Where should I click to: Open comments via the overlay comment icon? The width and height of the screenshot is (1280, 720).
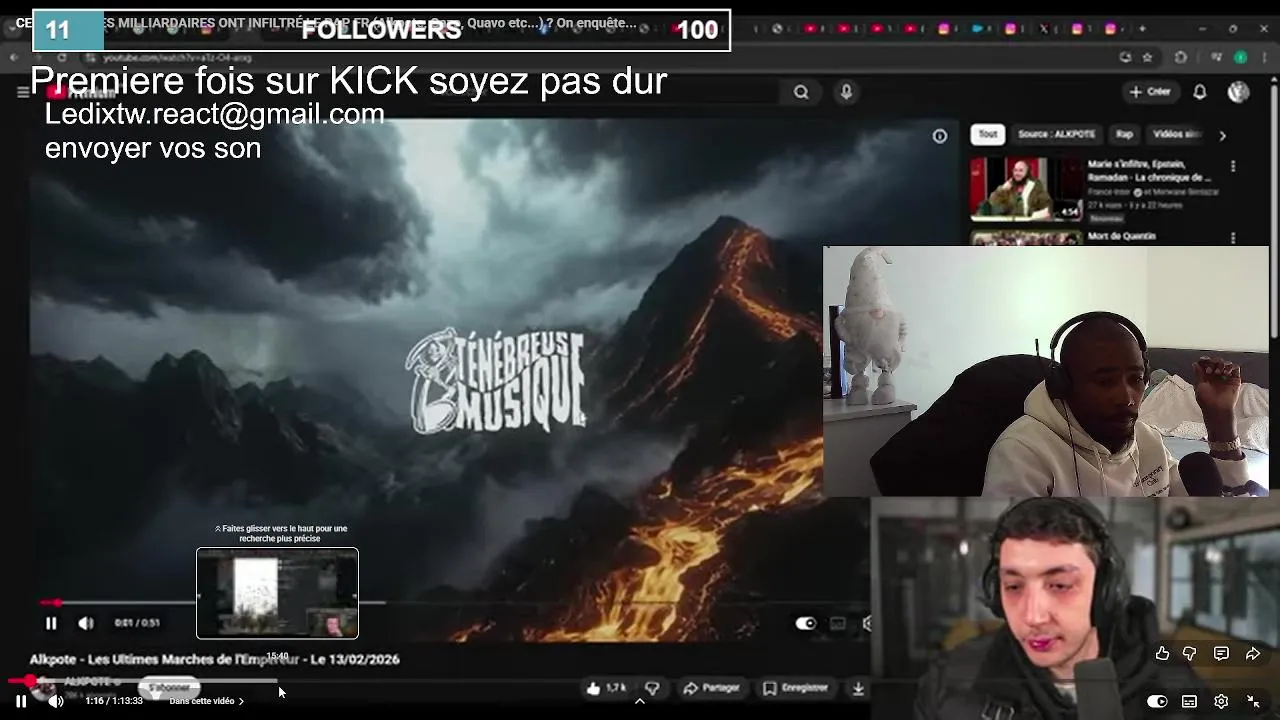1221,653
